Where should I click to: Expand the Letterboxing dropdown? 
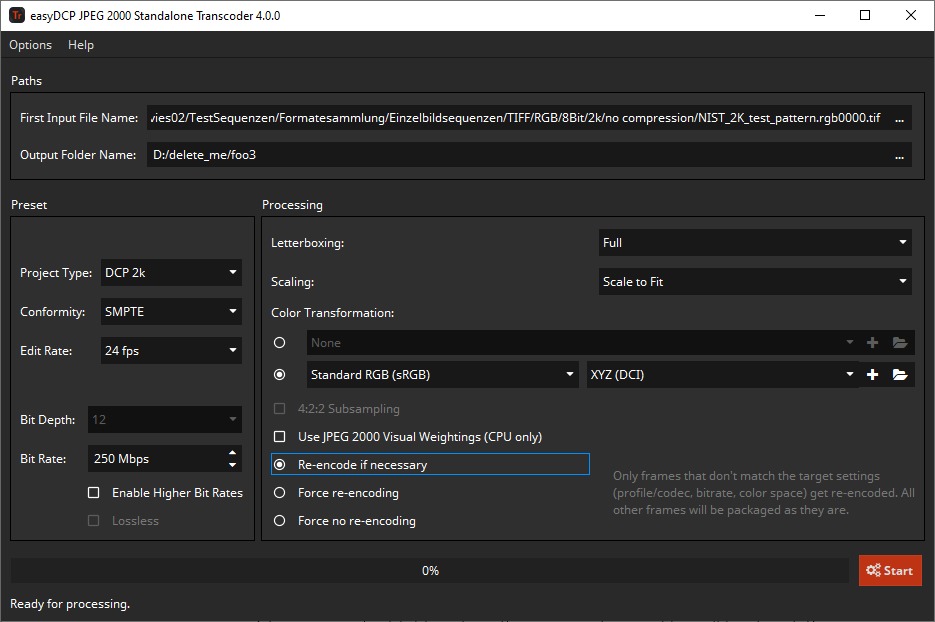(x=754, y=242)
